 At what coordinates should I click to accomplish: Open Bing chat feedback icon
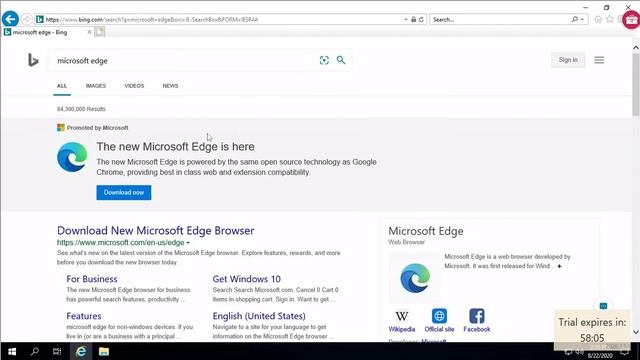tap(603, 306)
